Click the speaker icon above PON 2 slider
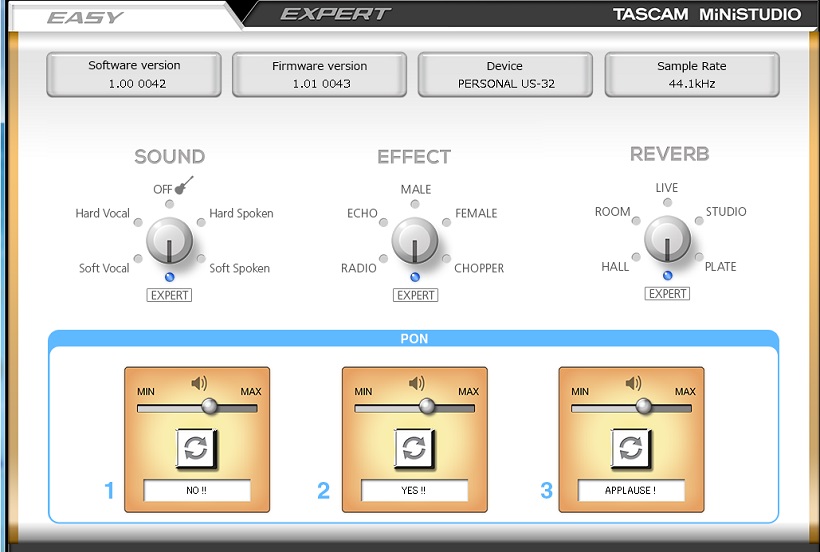 coord(417,384)
